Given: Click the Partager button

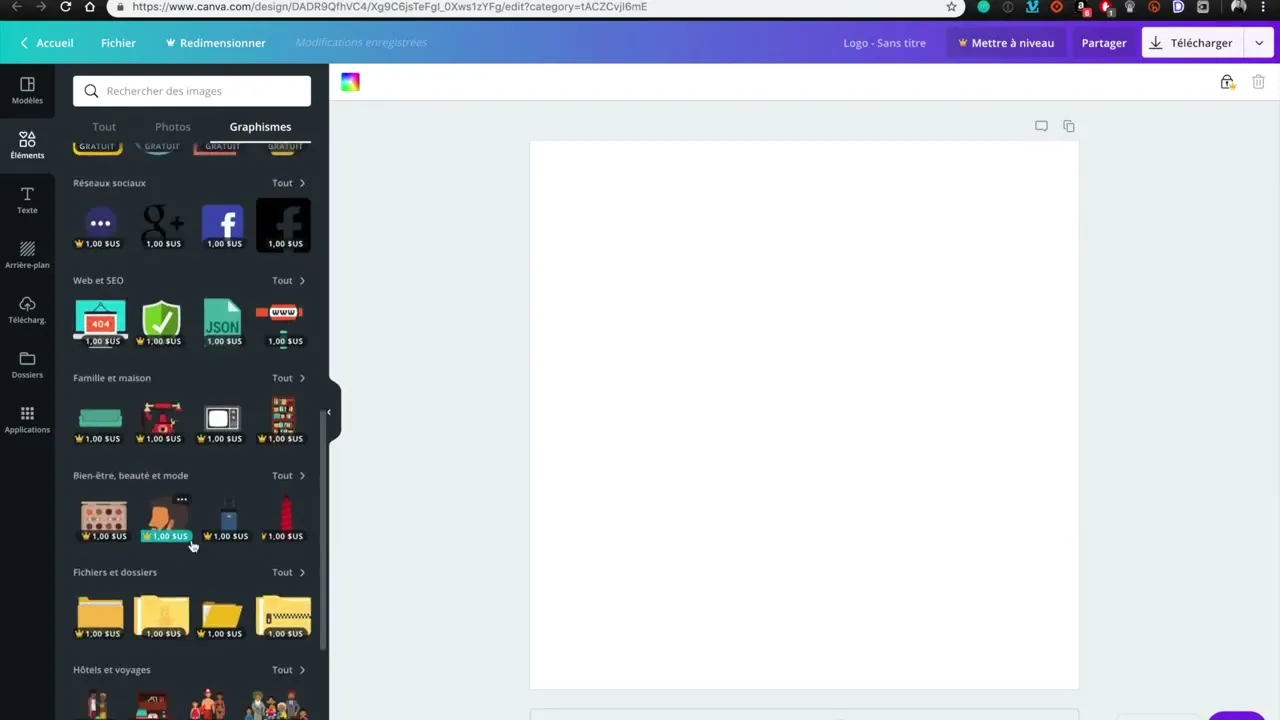Looking at the screenshot, I should (1103, 43).
